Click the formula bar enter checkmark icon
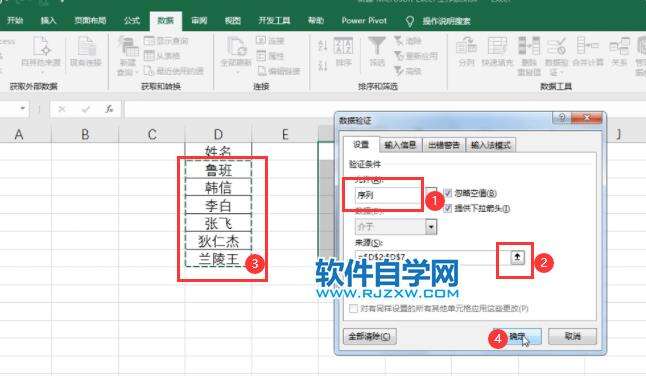 [86, 109]
